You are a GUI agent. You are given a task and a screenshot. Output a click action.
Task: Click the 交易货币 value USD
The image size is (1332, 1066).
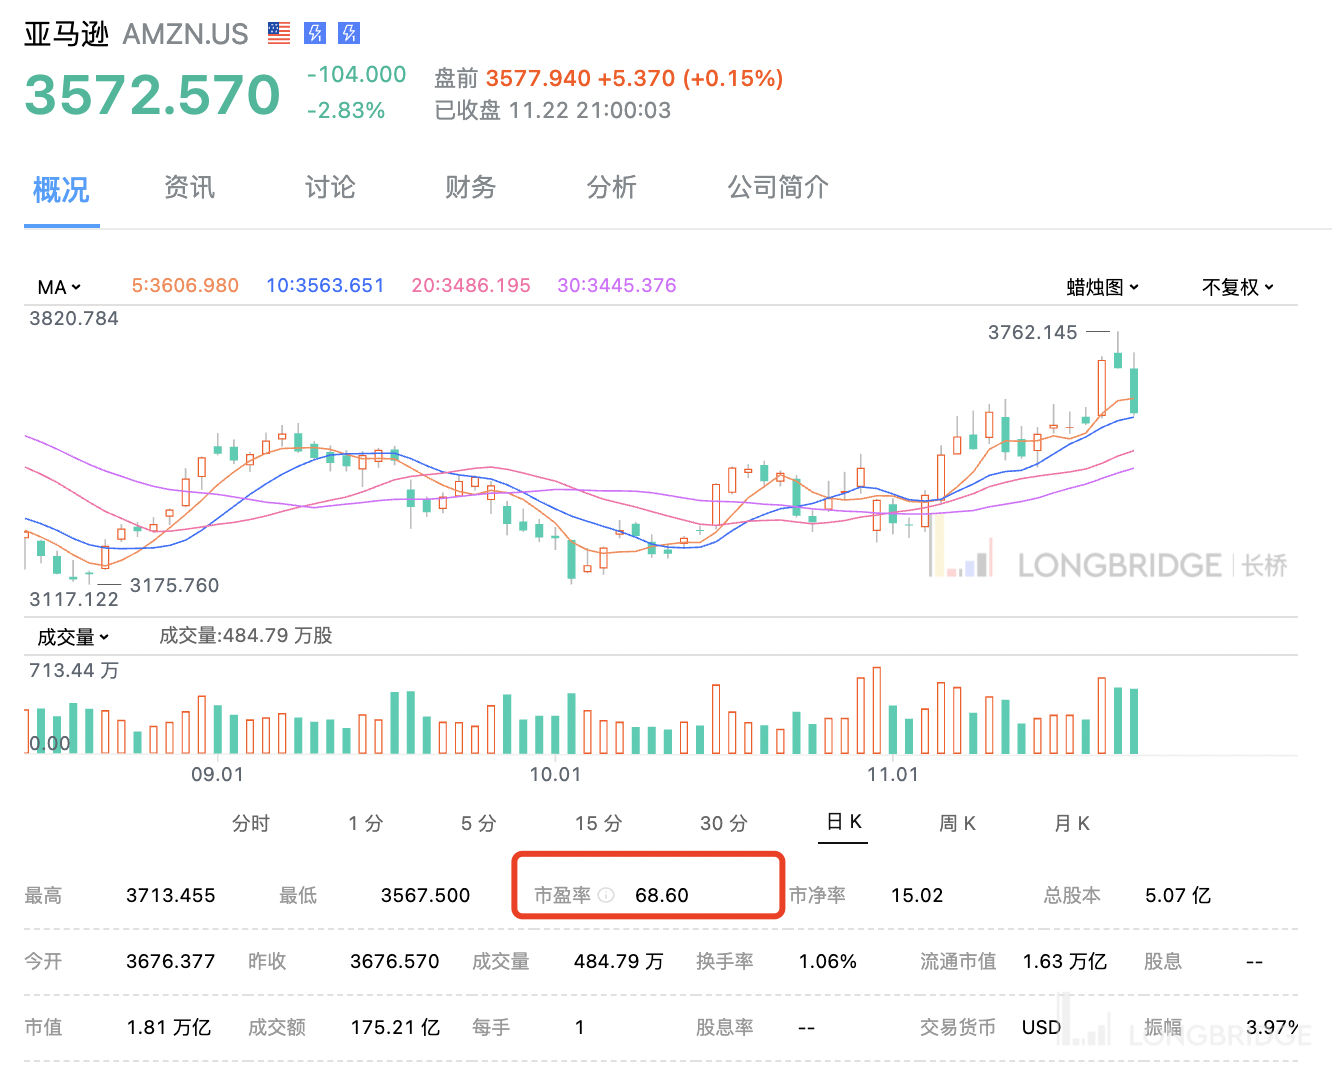1041,1027
